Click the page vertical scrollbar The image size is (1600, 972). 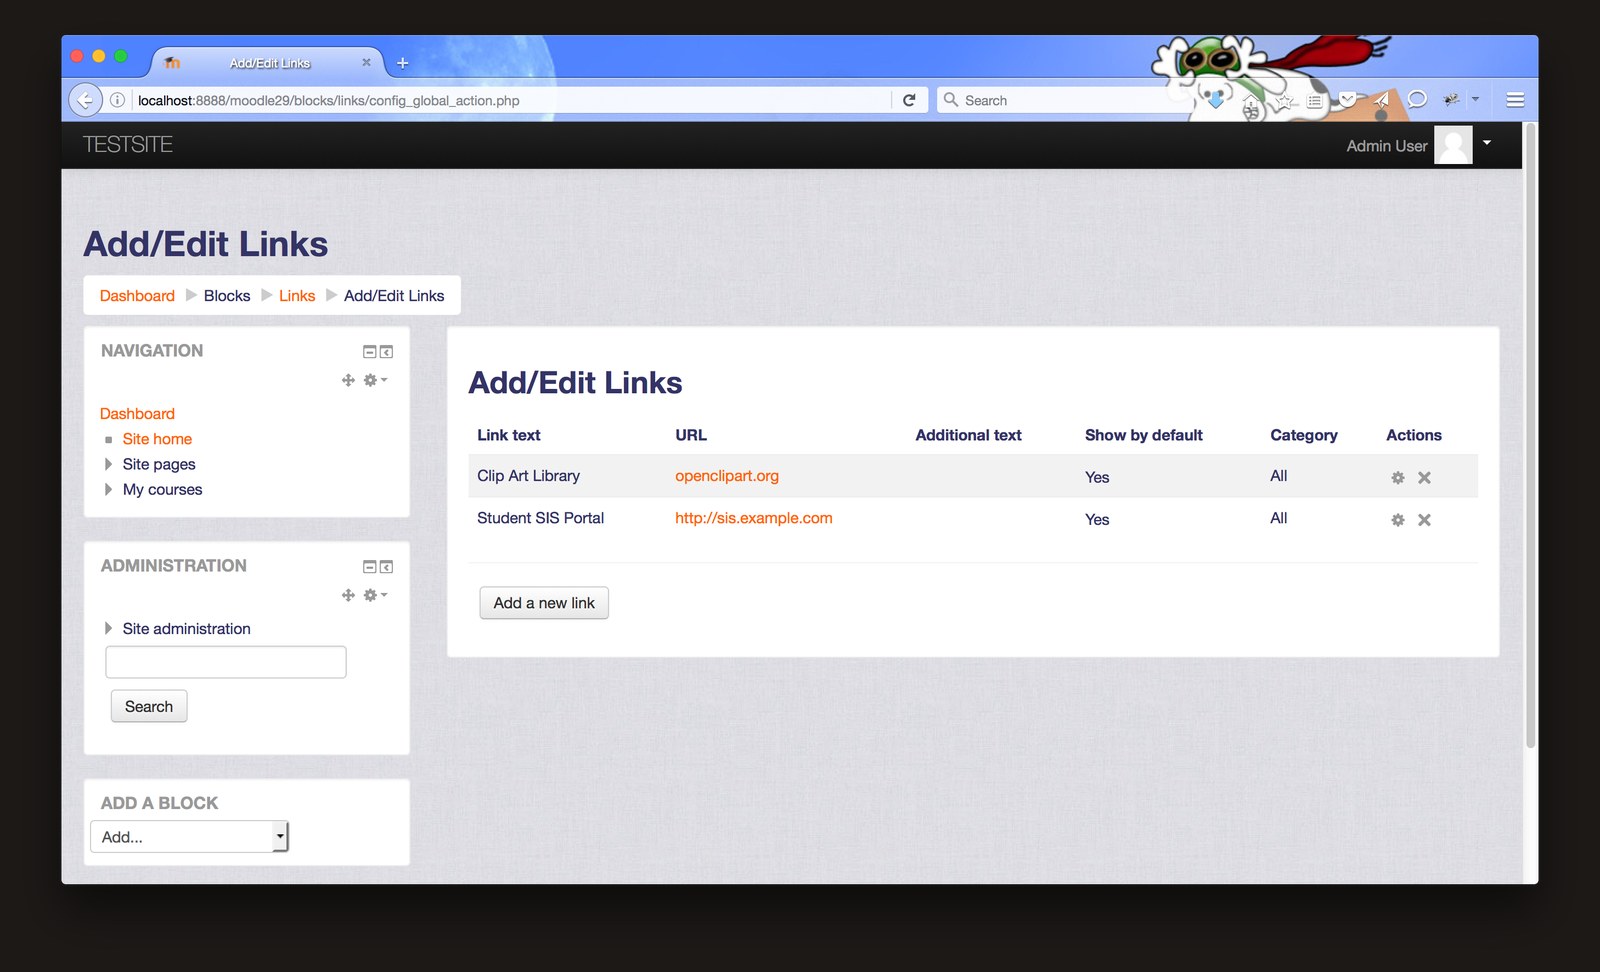pos(1530,435)
